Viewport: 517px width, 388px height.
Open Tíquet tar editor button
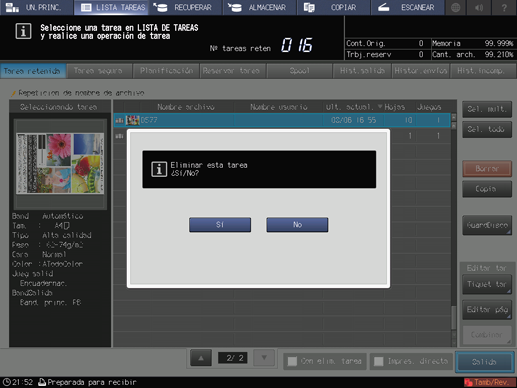coord(487,284)
